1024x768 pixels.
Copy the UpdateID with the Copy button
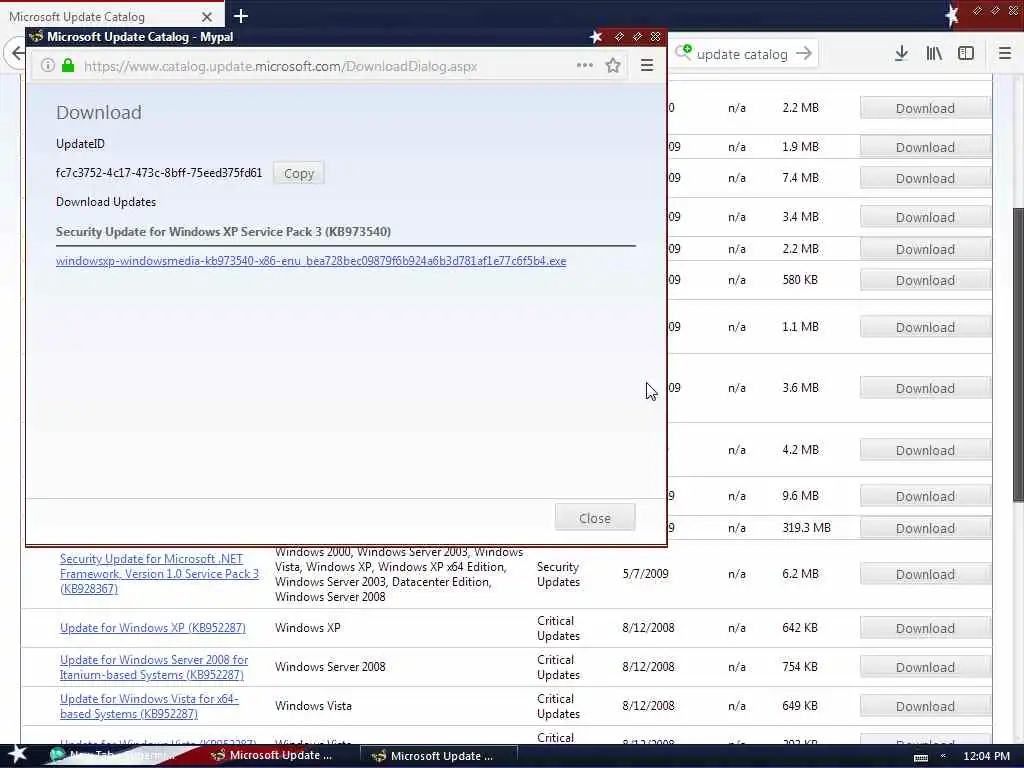pos(298,173)
